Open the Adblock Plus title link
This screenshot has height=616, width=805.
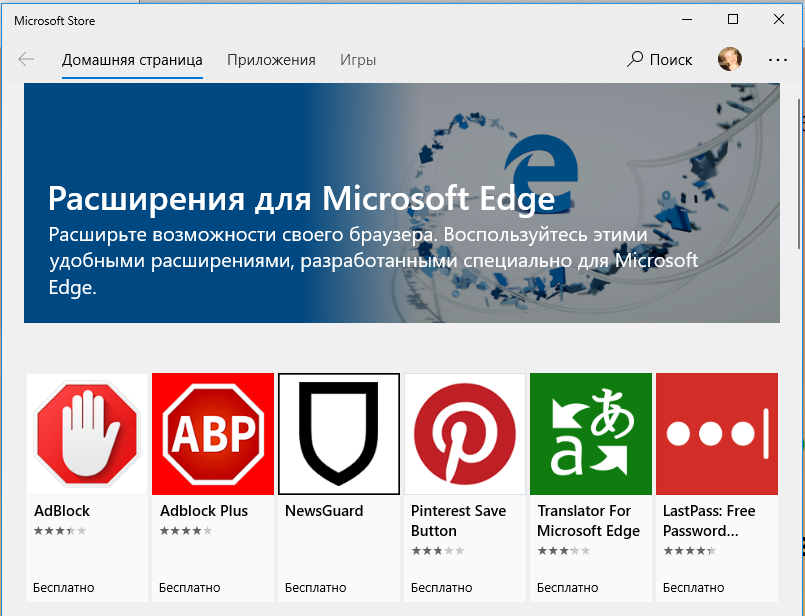204,511
